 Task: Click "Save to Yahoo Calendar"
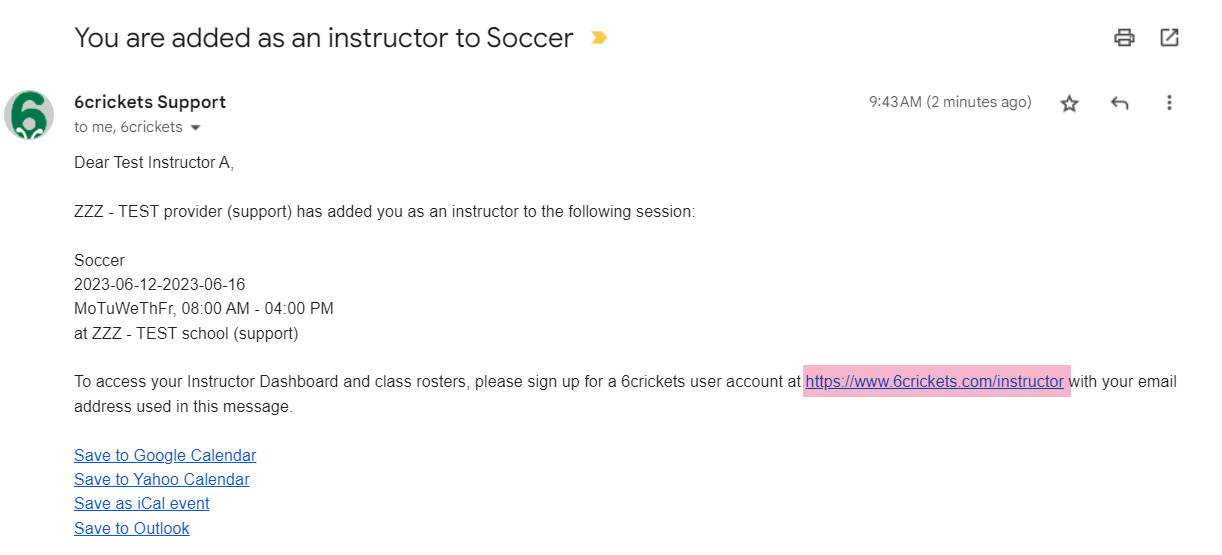[x=162, y=479]
